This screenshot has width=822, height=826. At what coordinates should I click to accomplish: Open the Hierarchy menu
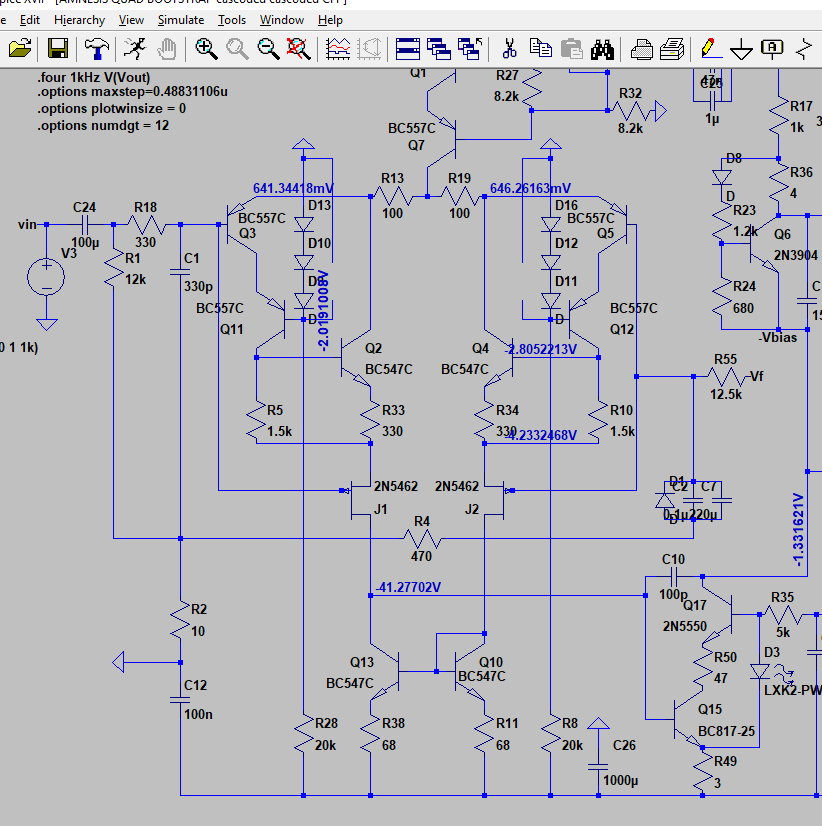80,20
